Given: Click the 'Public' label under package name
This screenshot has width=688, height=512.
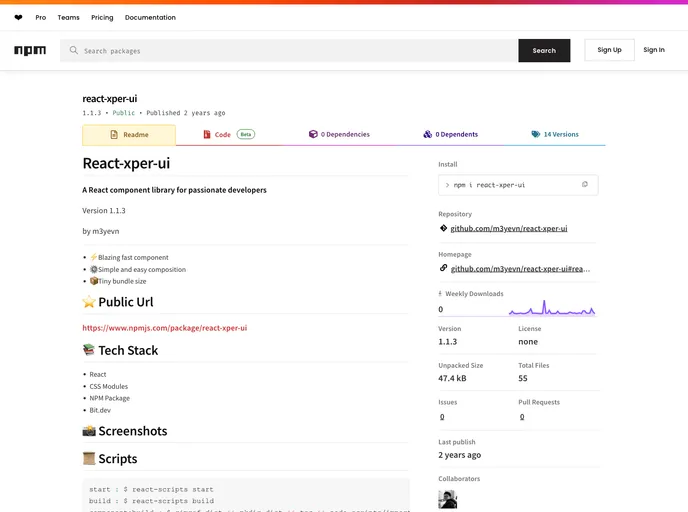Looking at the screenshot, I should coord(124,113).
